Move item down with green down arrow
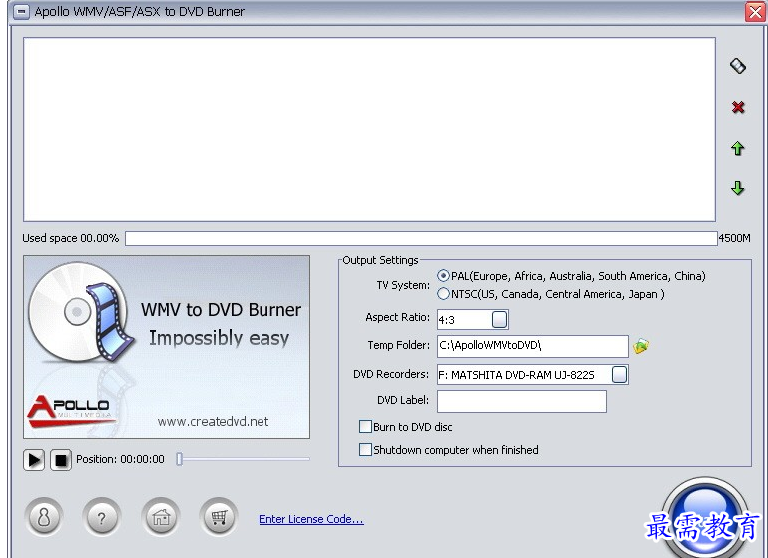This screenshot has width=768, height=558. [x=738, y=188]
